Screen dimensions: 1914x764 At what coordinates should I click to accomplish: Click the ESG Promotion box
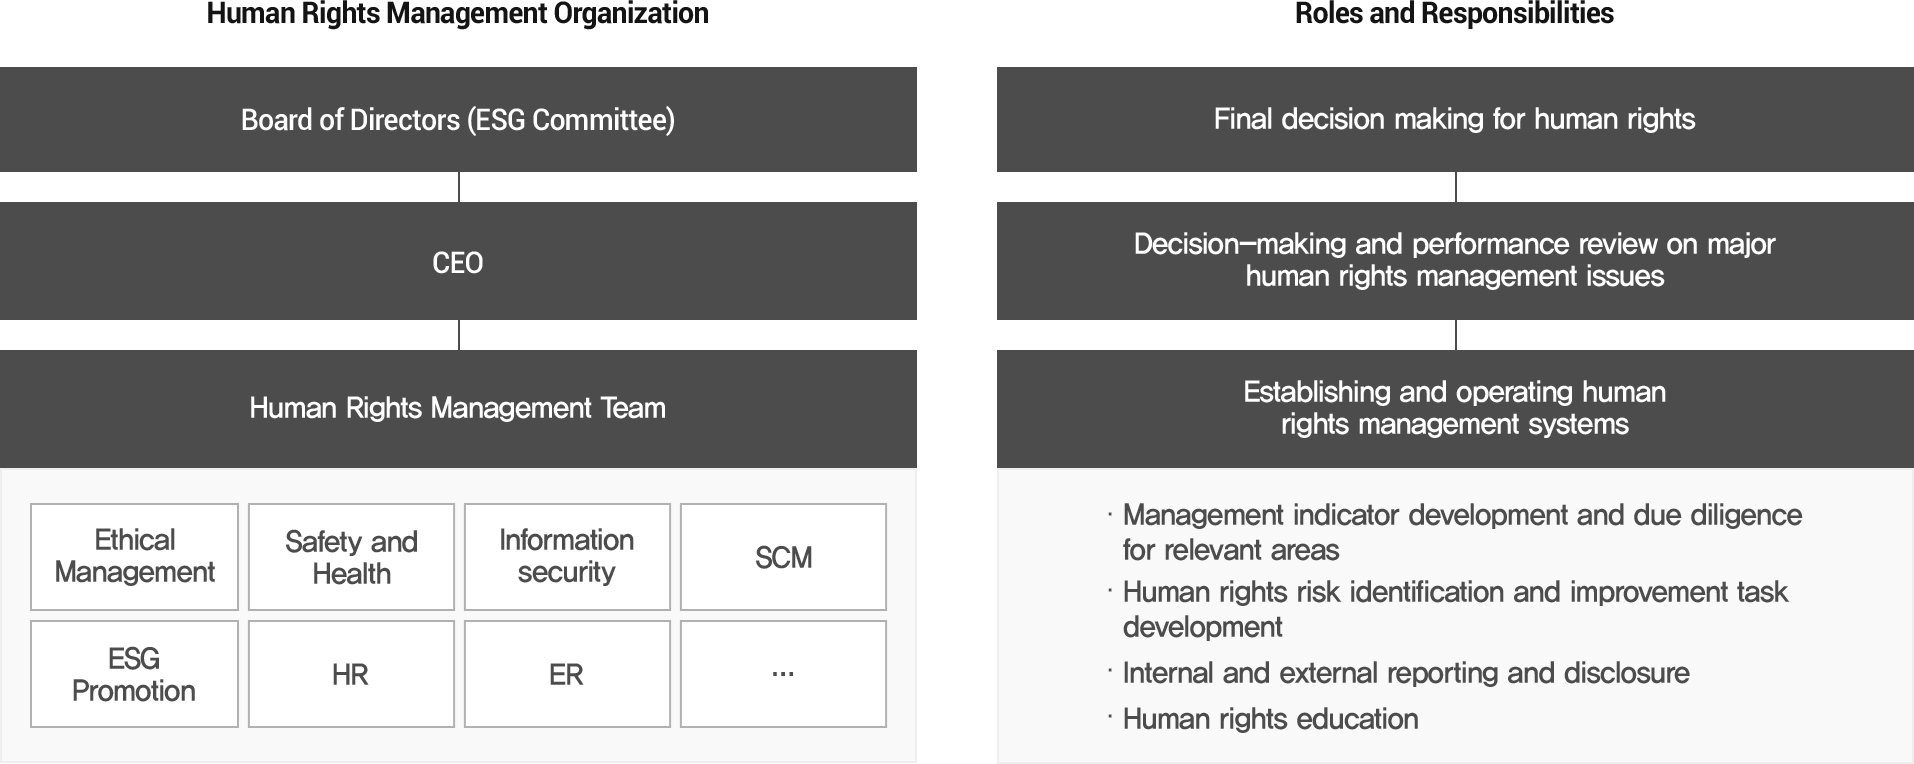tap(134, 674)
